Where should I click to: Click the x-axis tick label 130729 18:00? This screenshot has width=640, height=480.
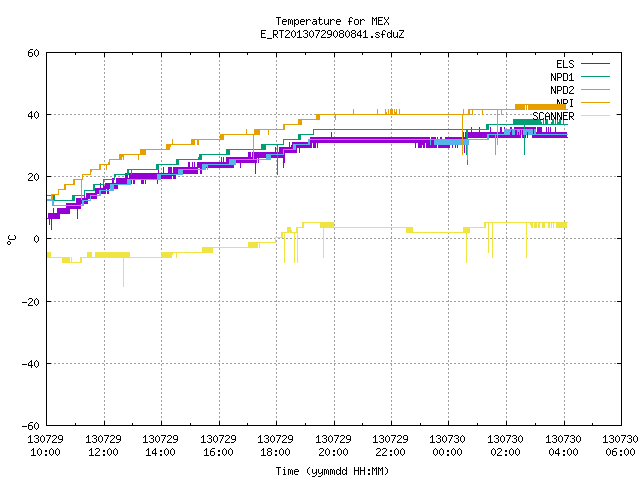(x=276, y=446)
